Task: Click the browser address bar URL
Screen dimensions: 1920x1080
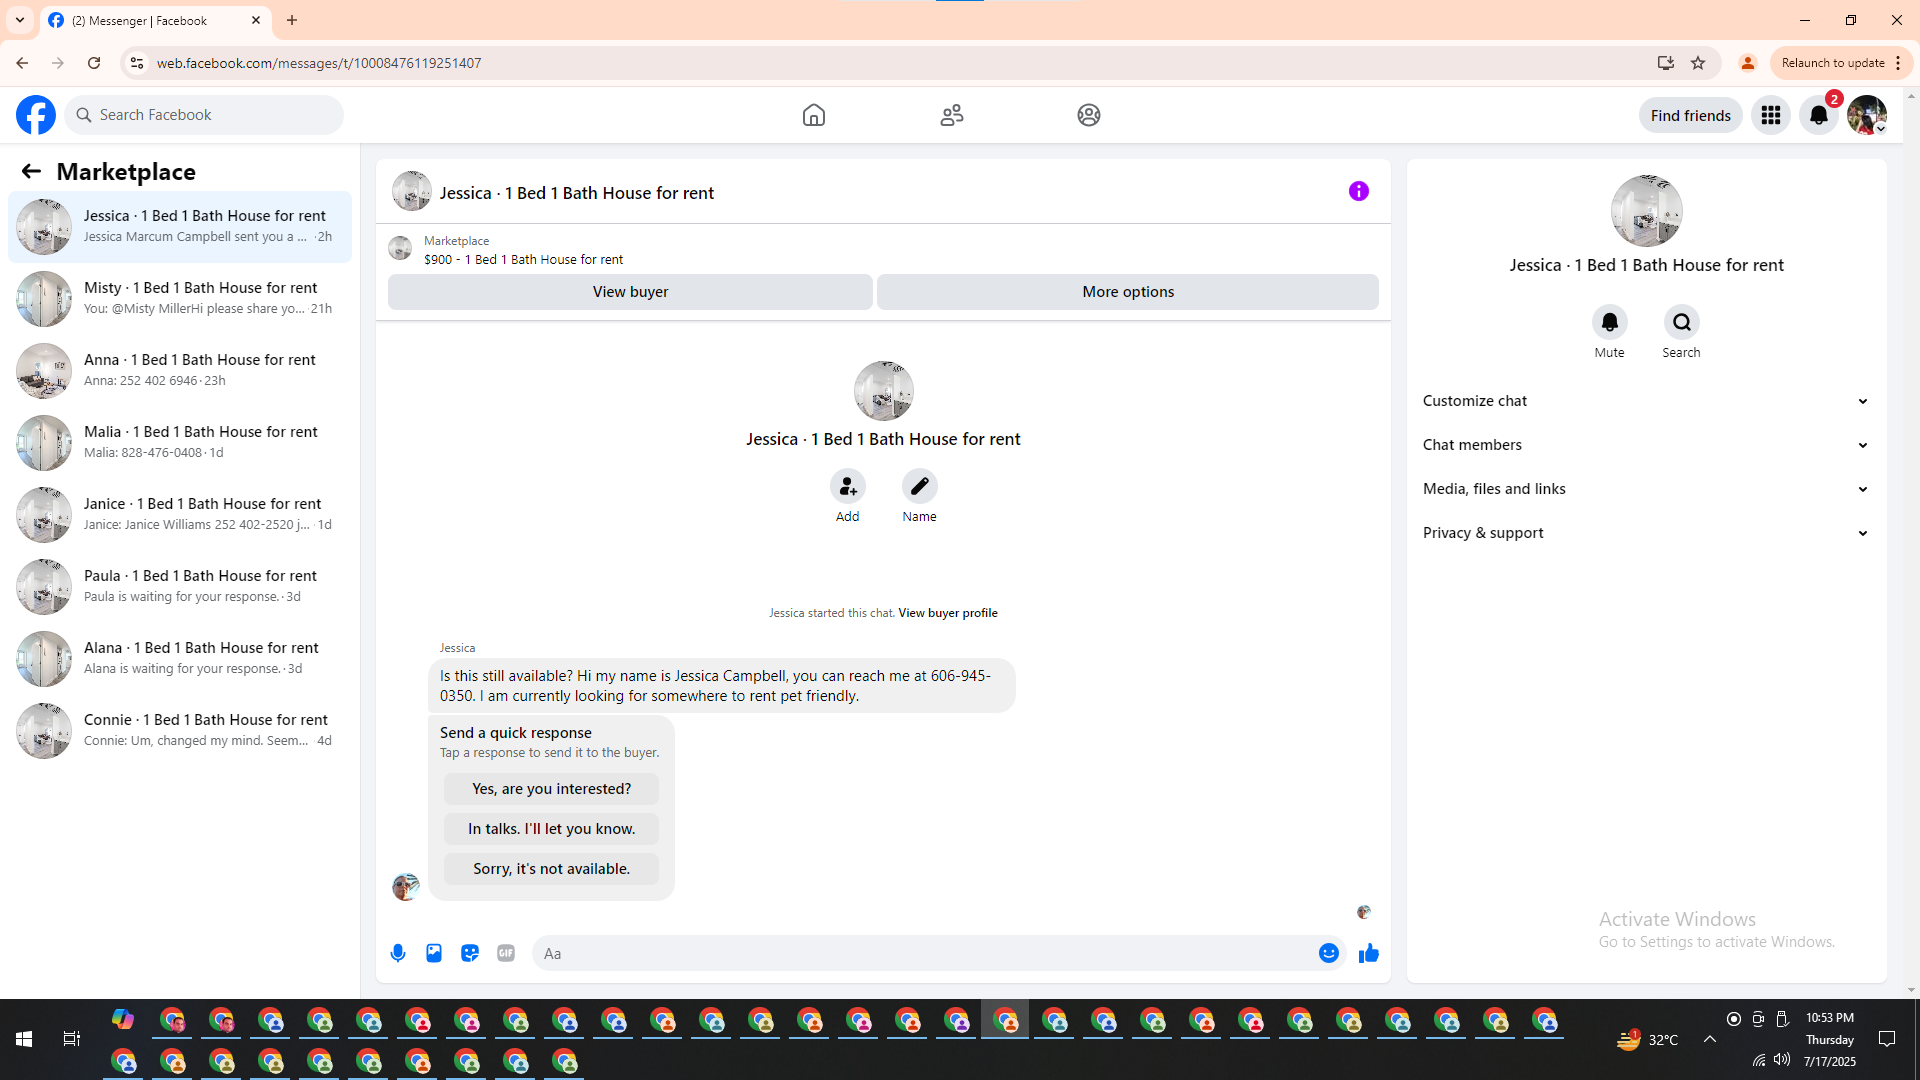Action: point(319,63)
